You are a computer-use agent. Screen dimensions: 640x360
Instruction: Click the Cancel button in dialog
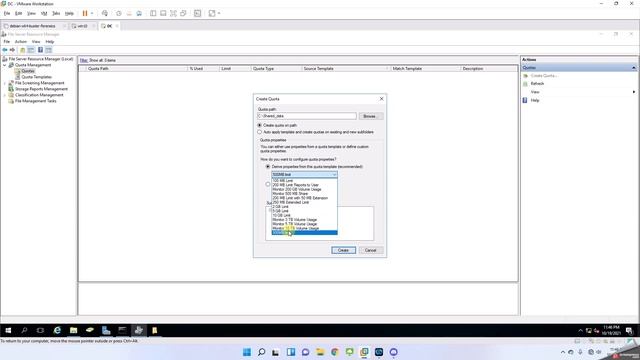coord(371,250)
